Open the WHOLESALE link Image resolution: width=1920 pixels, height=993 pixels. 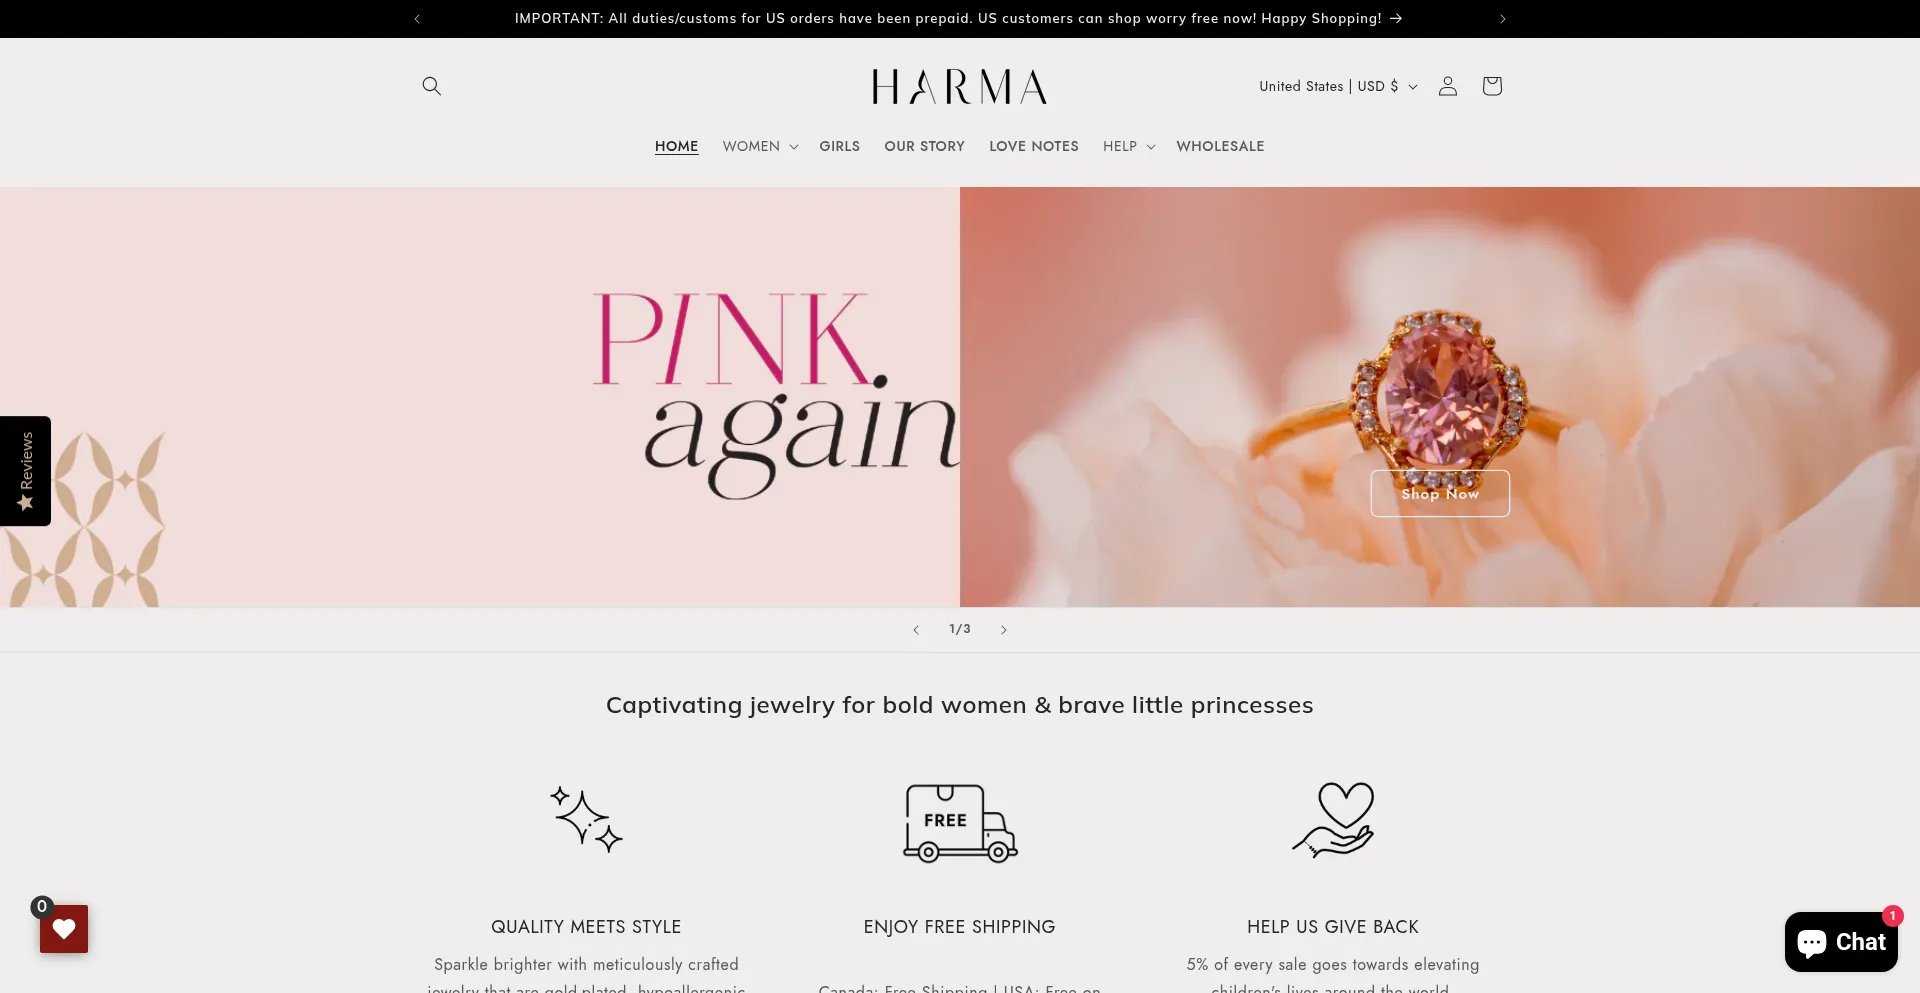coord(1220,146)
